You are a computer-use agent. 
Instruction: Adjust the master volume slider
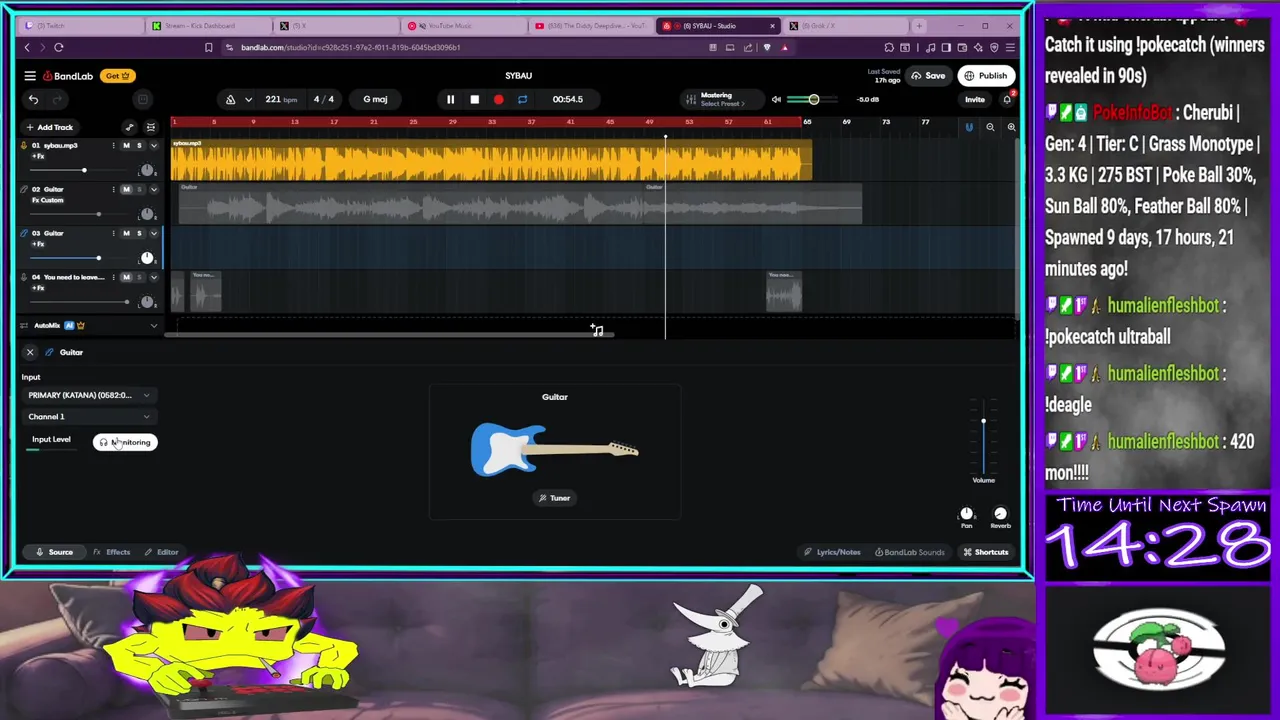(815, 99)
